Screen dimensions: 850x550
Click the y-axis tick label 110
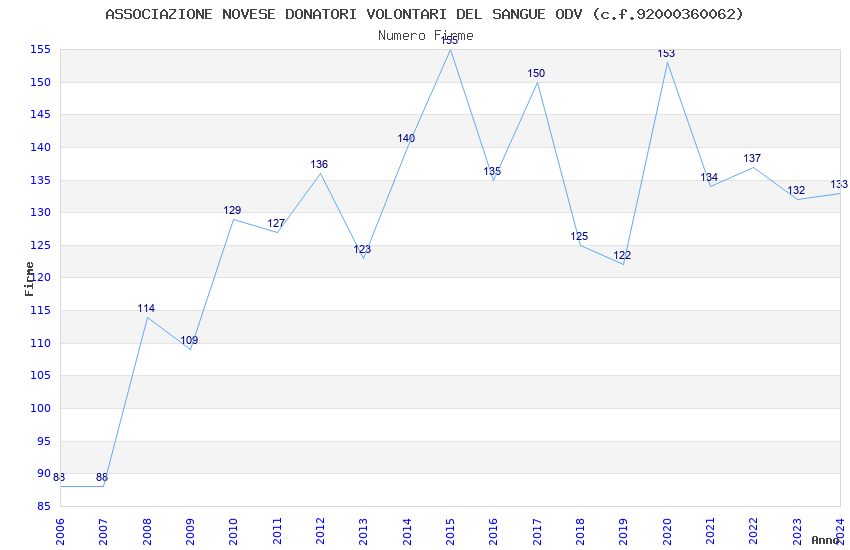[40, 344]
